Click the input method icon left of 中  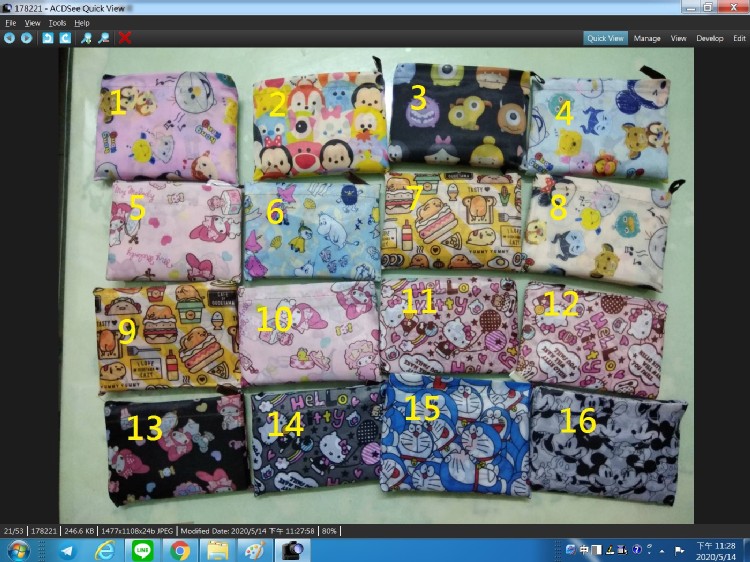pos(571,550)
